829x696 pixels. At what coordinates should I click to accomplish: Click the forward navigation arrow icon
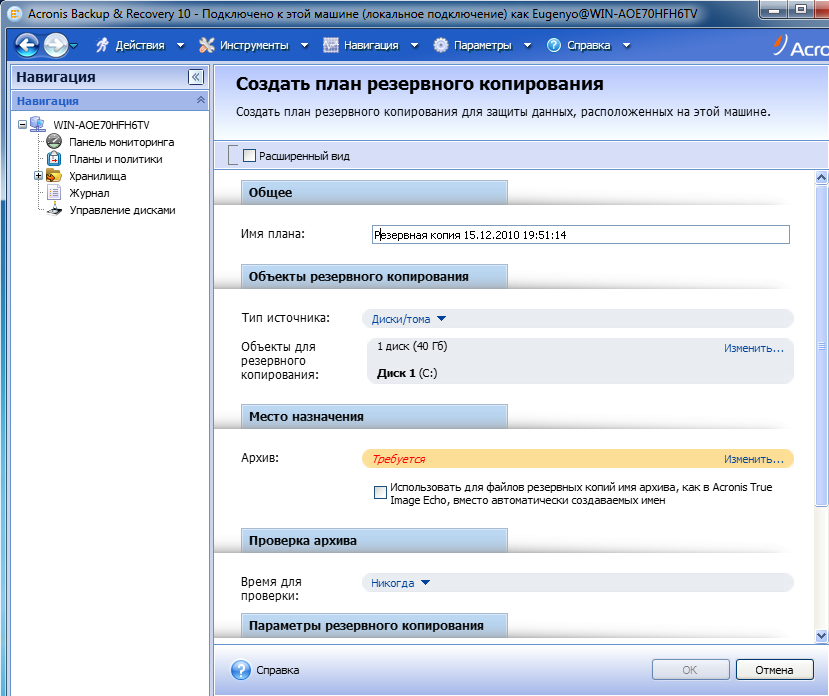pyautogui.click(x=56, y=45)
